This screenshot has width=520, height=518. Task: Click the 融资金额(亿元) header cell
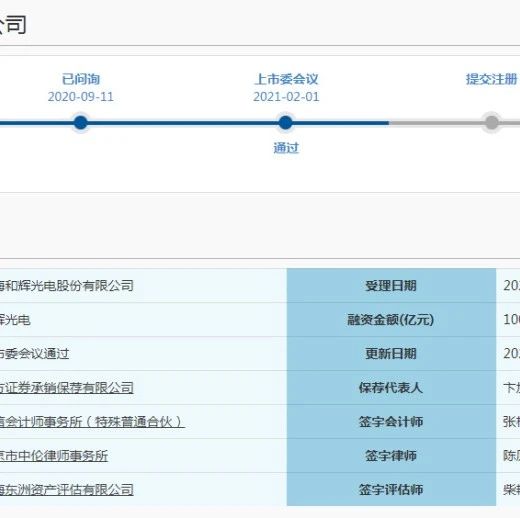391,320
